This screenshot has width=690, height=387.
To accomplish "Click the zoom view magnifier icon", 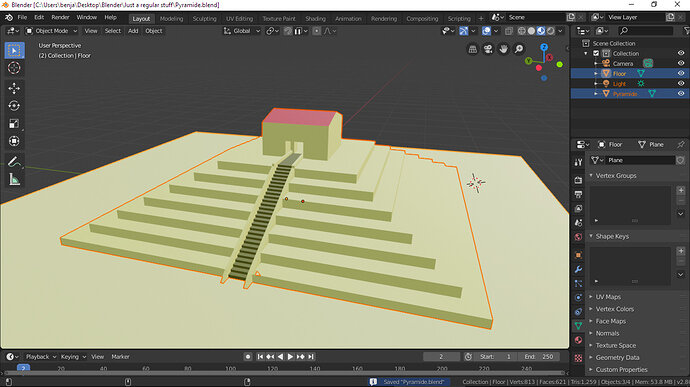I will [x=519, y=49].
